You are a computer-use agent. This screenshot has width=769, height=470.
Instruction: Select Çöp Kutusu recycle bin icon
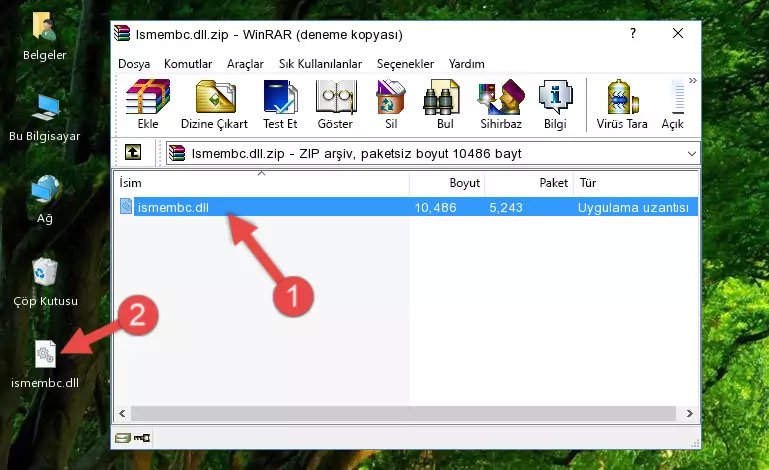tap(45, 271)
